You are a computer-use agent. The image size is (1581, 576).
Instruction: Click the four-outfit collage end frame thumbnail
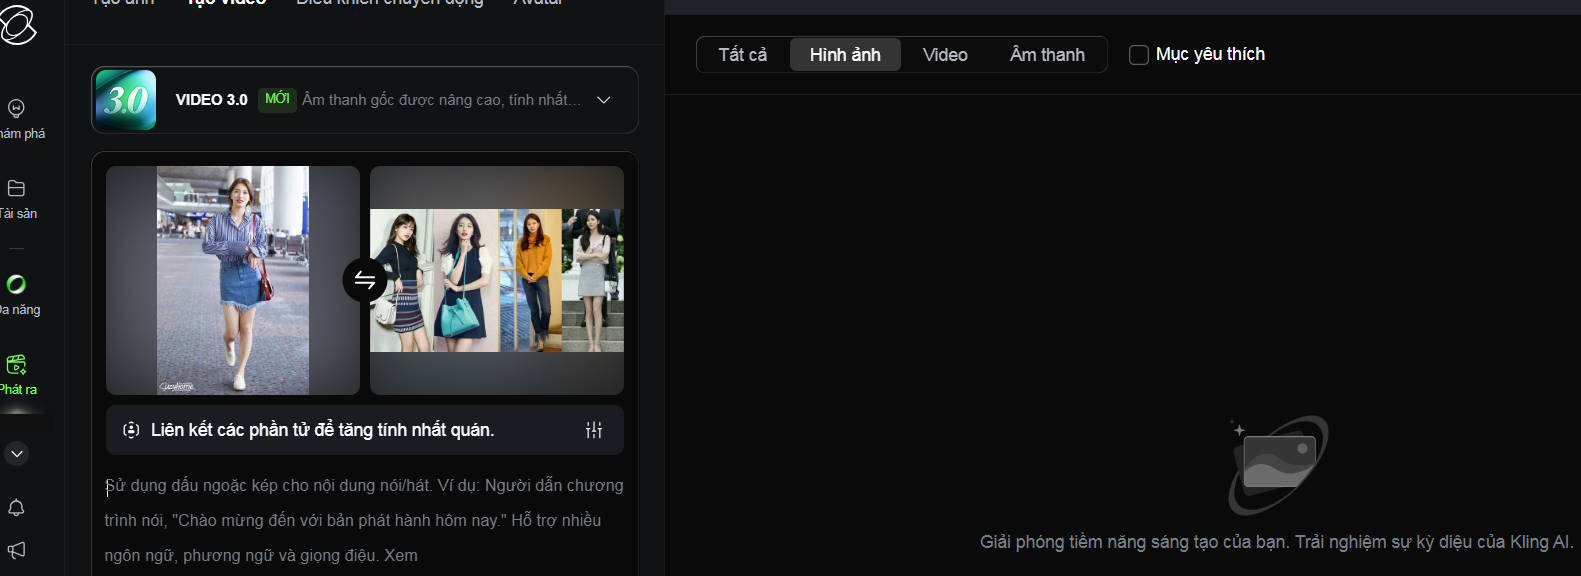[496, 280]
